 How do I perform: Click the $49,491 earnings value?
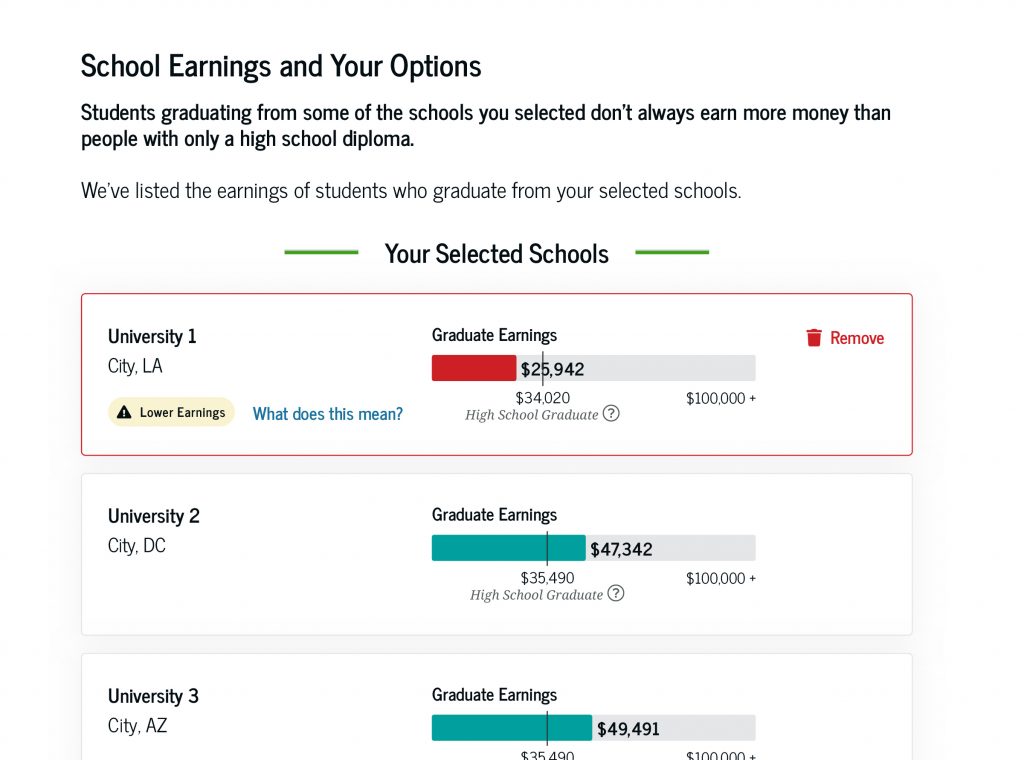(628, 729)
